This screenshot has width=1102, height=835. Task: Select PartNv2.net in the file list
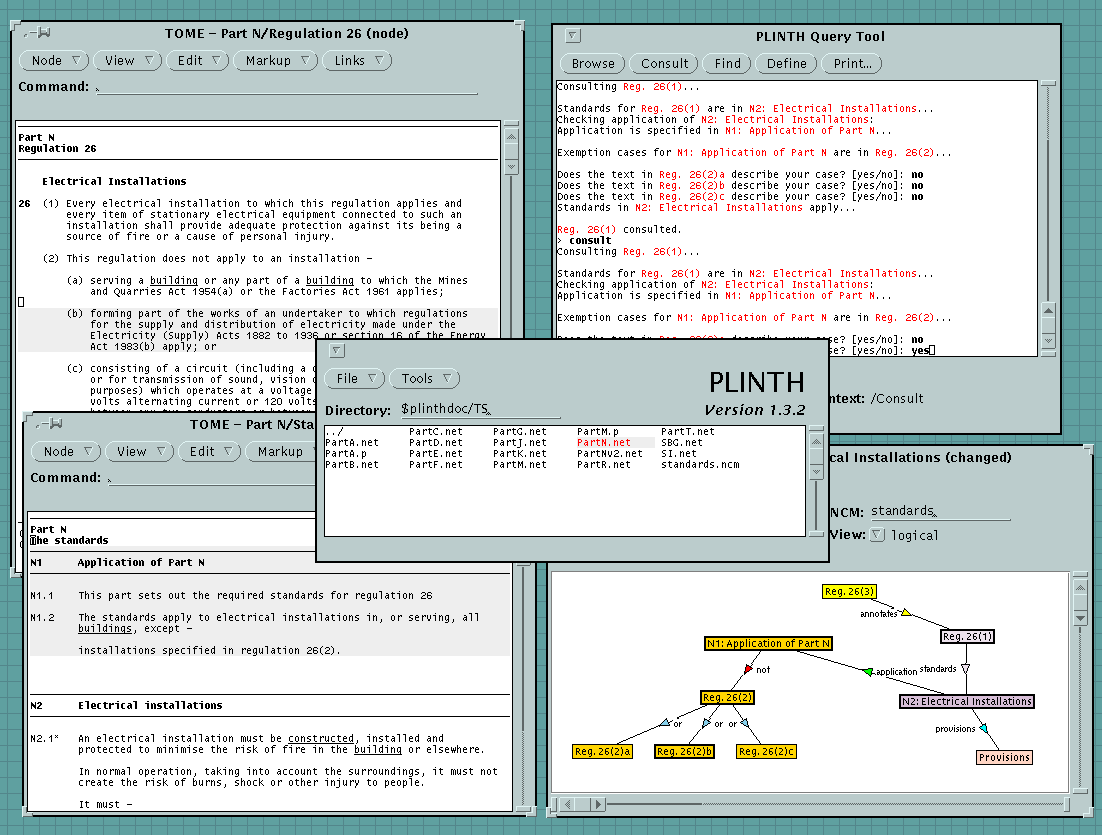[609, 453]
